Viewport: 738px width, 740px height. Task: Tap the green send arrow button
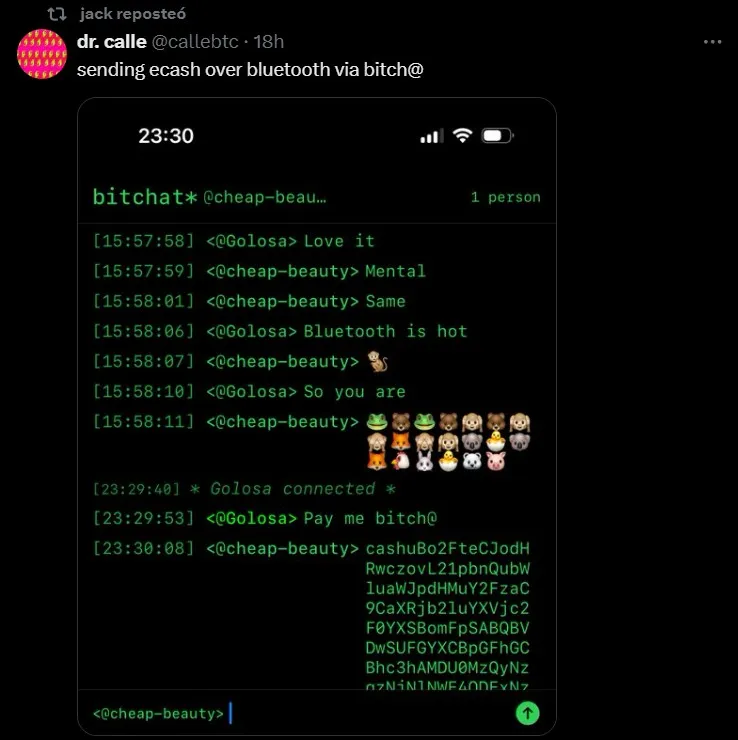click(x=527, y=713)
